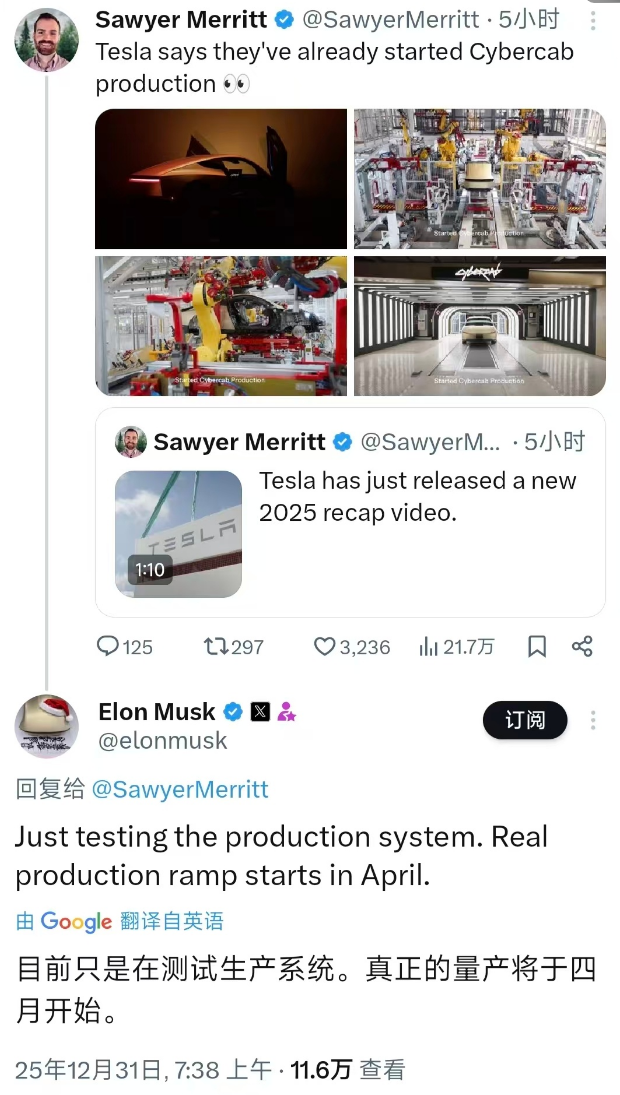The image size is (620, 1095).
Task: Open the factory robot assembly line photo
Action: [x=480, y=178]
